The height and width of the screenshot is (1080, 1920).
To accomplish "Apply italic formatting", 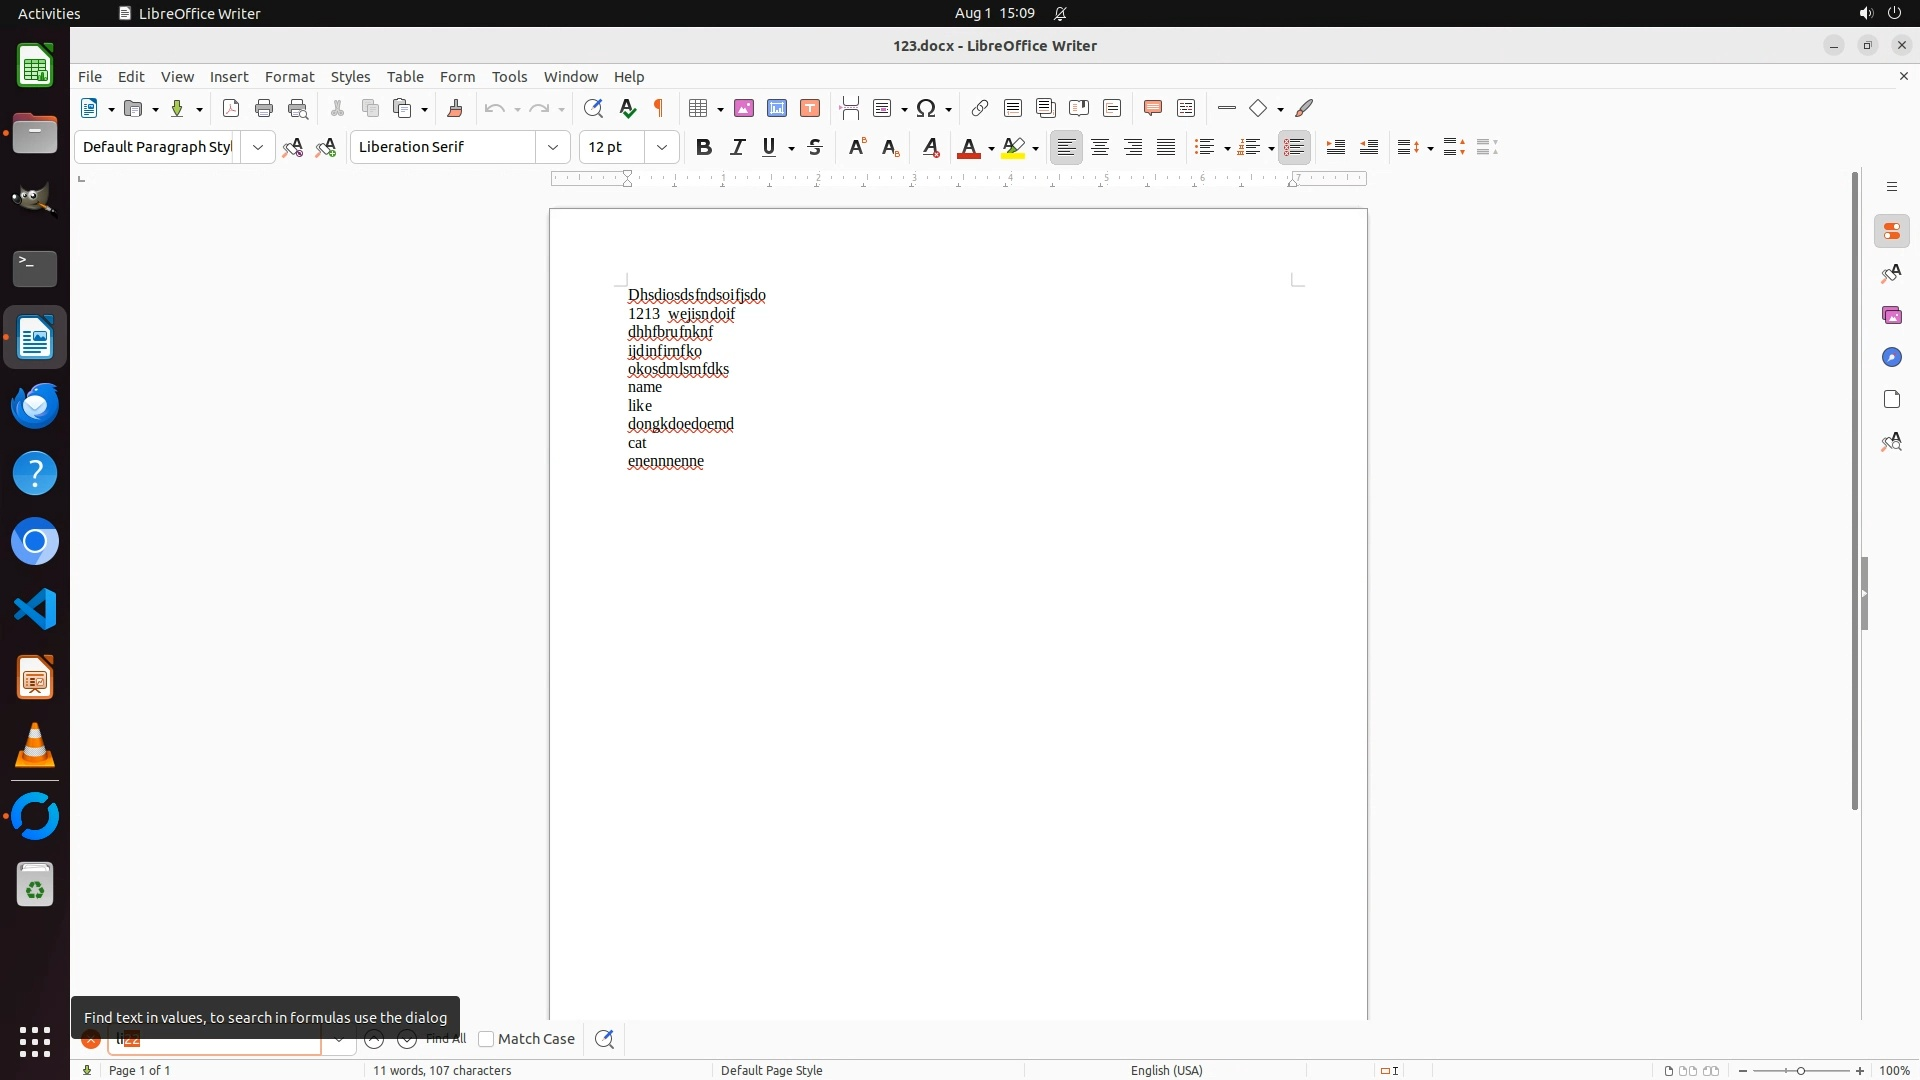I will coord(738,147).
